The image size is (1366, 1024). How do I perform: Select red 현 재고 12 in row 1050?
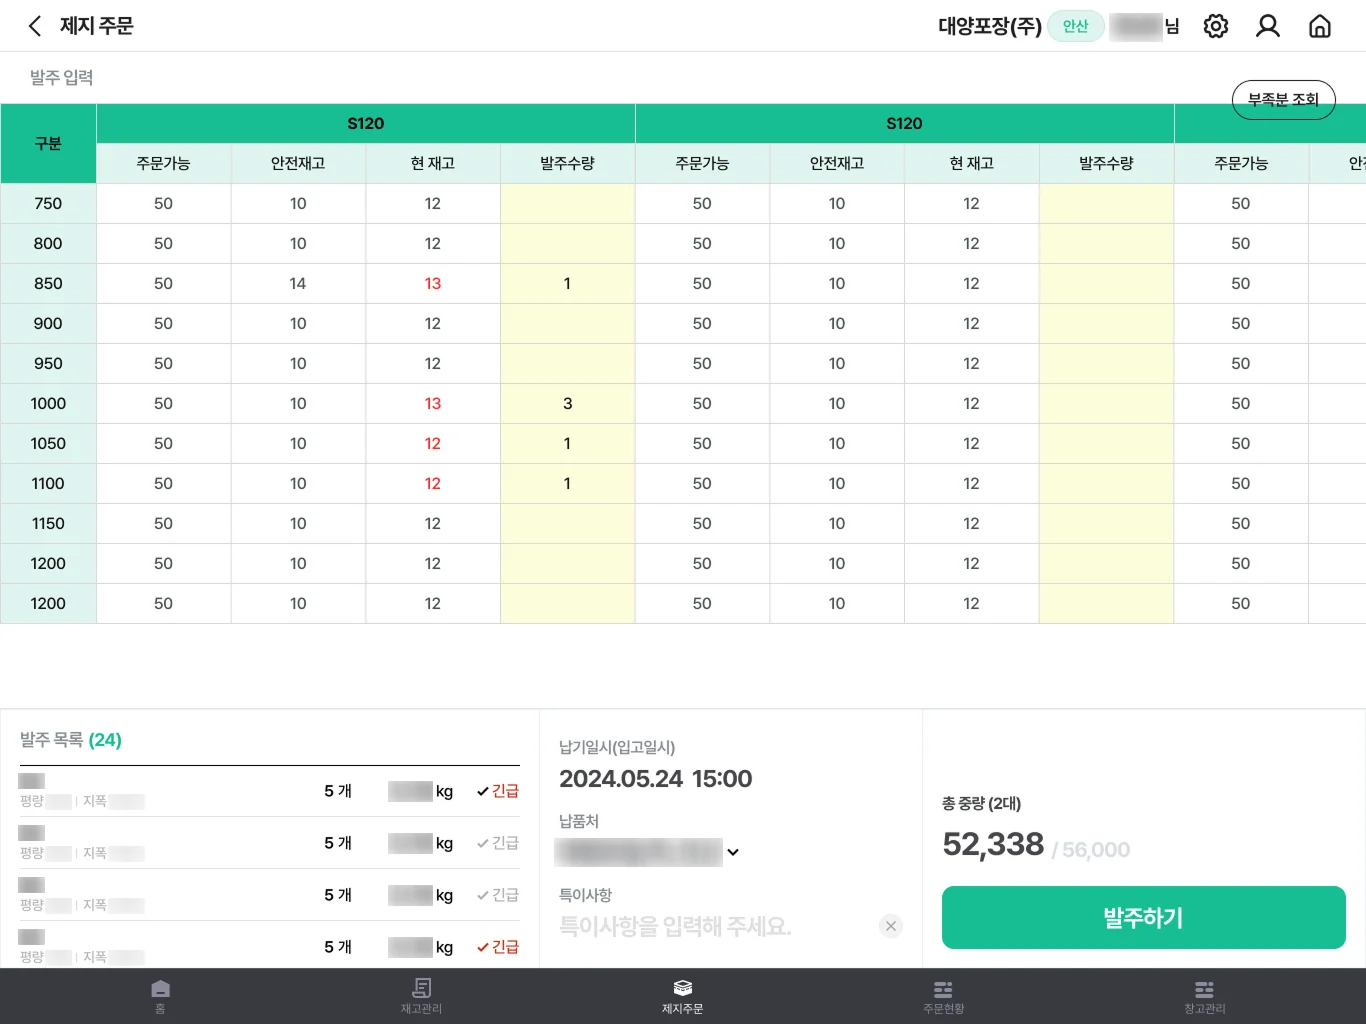433,444
